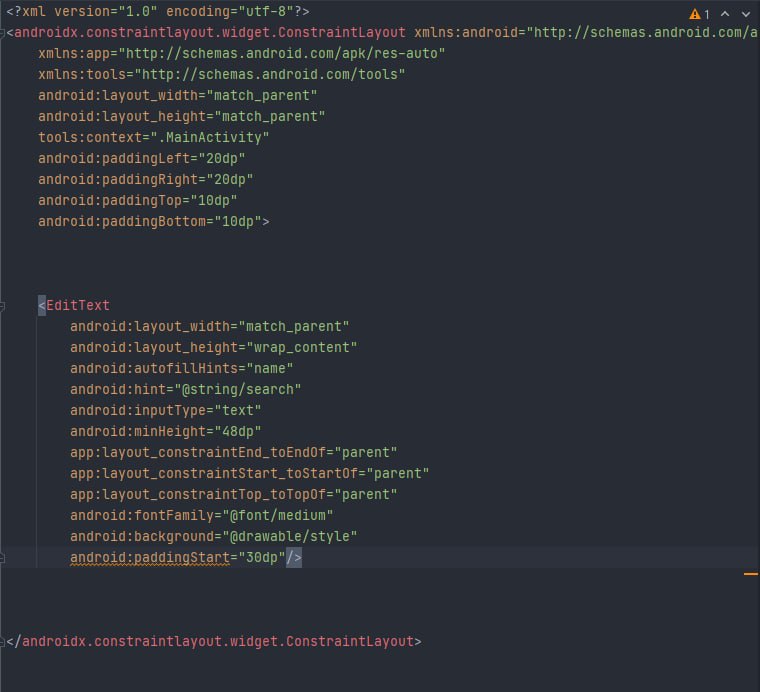Collapse the EditText tag fold marker
760x692 pixels.
pos(2,306)
